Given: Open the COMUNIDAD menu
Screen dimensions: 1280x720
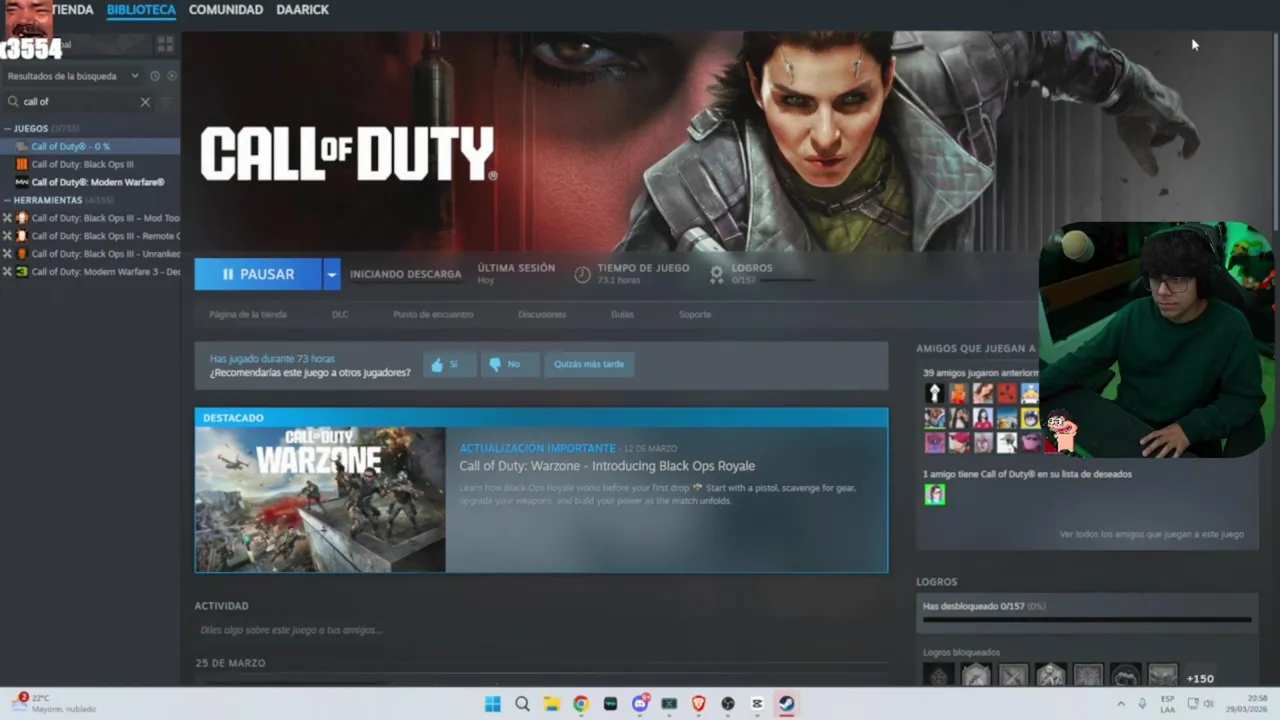Looking at the screenshot, I should coord(226,10).
